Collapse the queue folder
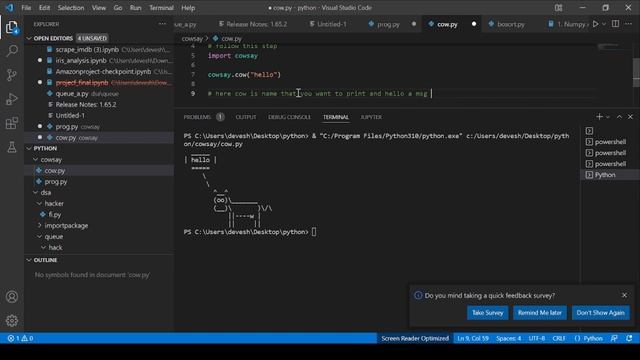The width and height of the screenshot is (640, 360). pos(40,236)
